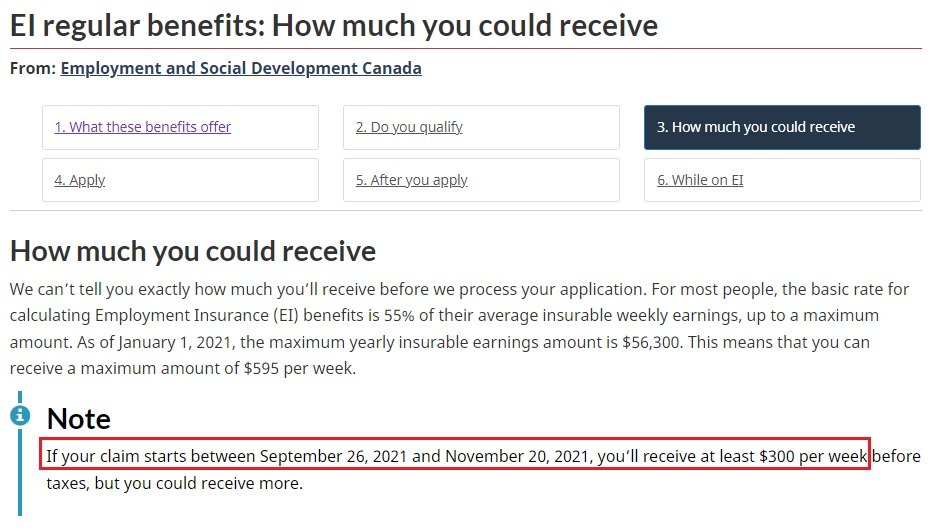Image resolution: width=937 pixels, height=531 pixels.
Task: Click the '$595 per week' text
Action: pos(299,369)
